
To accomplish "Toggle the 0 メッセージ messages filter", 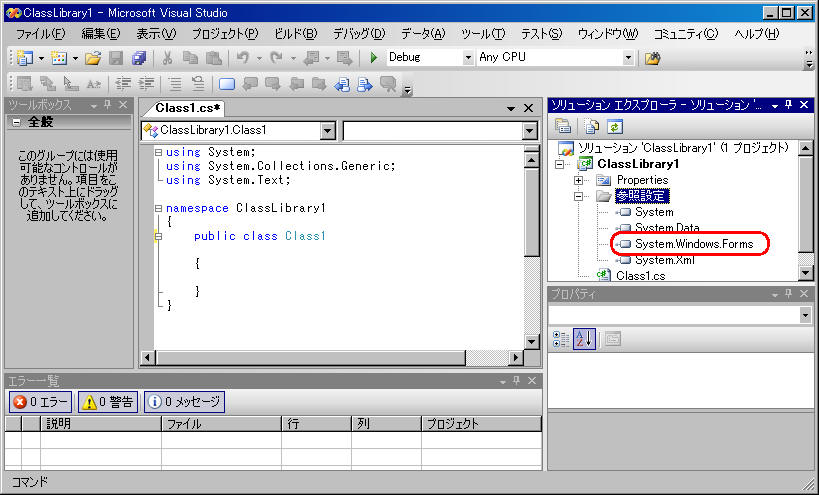I will [184, 402].
